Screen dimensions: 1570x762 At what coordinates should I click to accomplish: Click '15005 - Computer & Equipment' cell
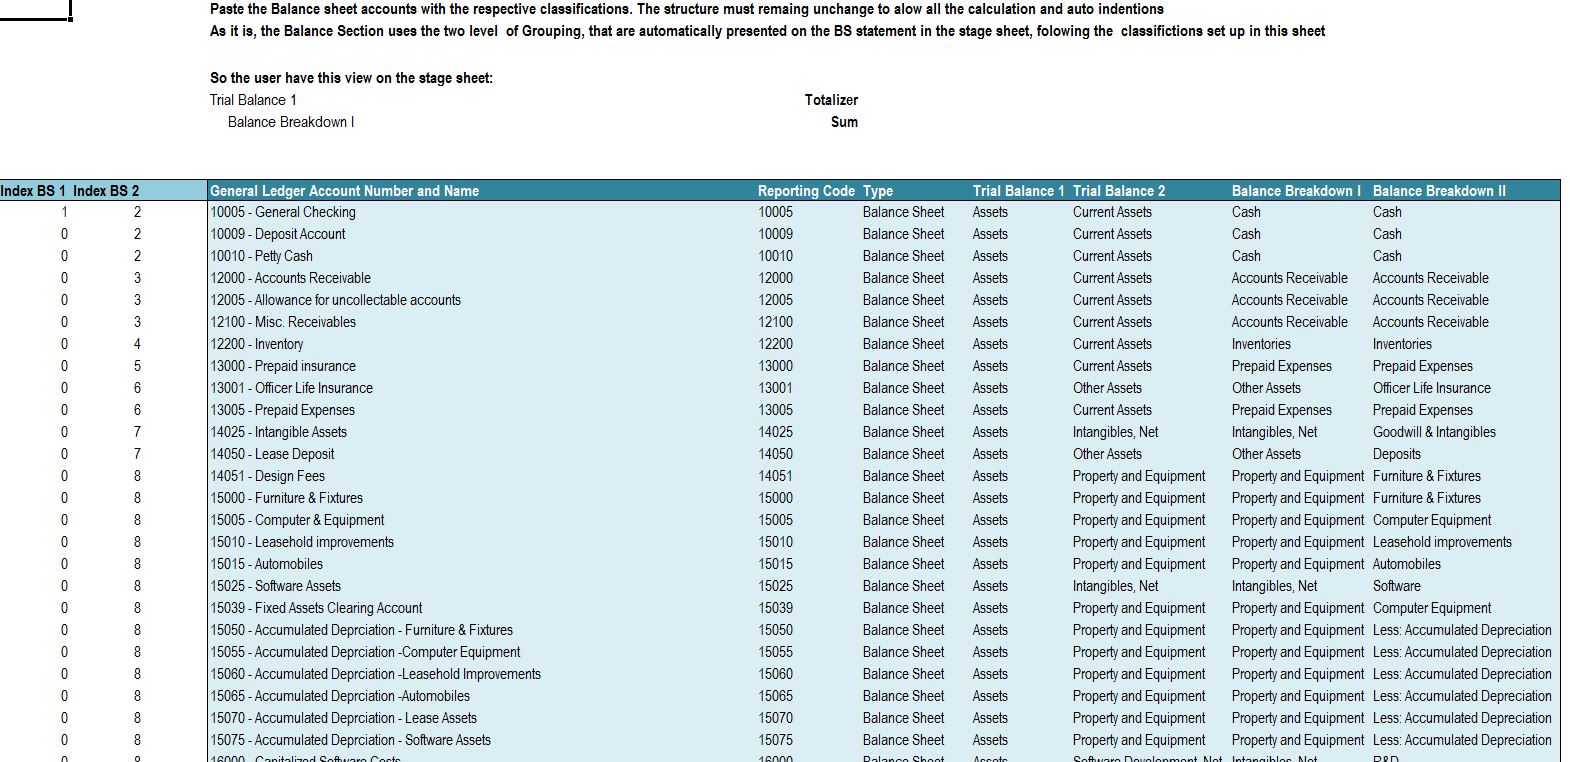click(297, 520)
